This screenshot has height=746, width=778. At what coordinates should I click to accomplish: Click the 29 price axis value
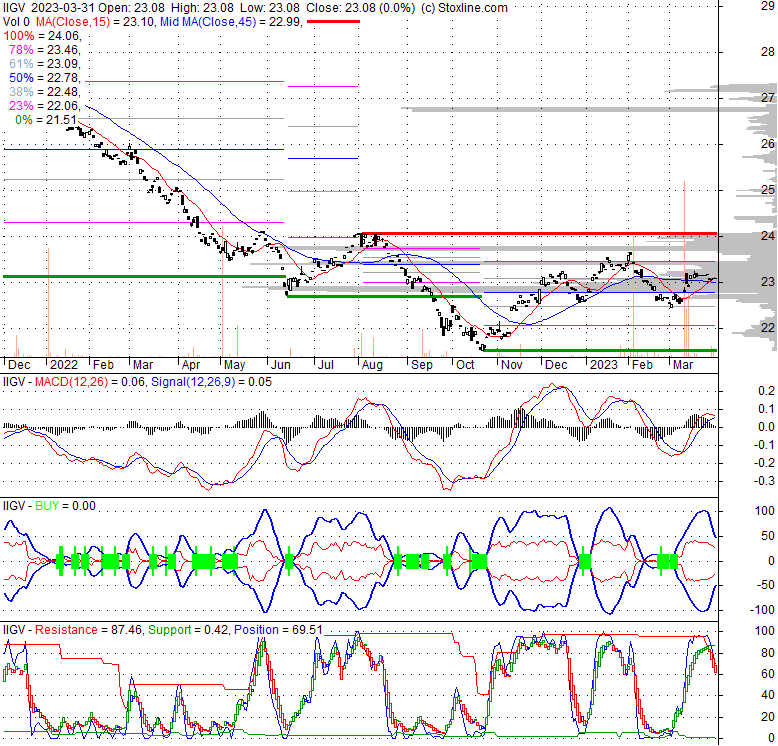click(x=768, y=6)
